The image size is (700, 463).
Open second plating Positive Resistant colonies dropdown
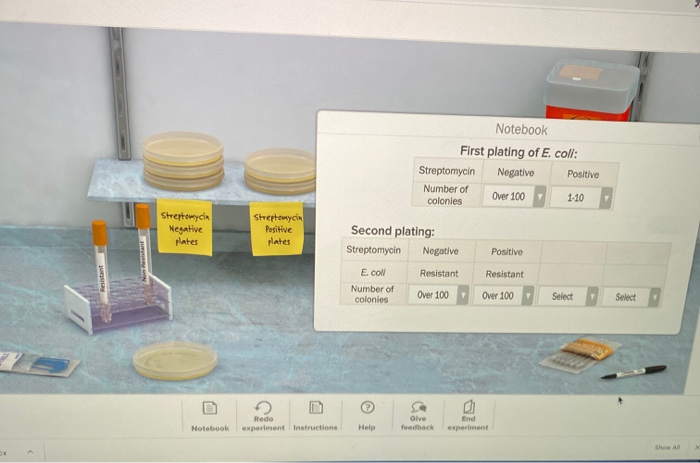503,296
